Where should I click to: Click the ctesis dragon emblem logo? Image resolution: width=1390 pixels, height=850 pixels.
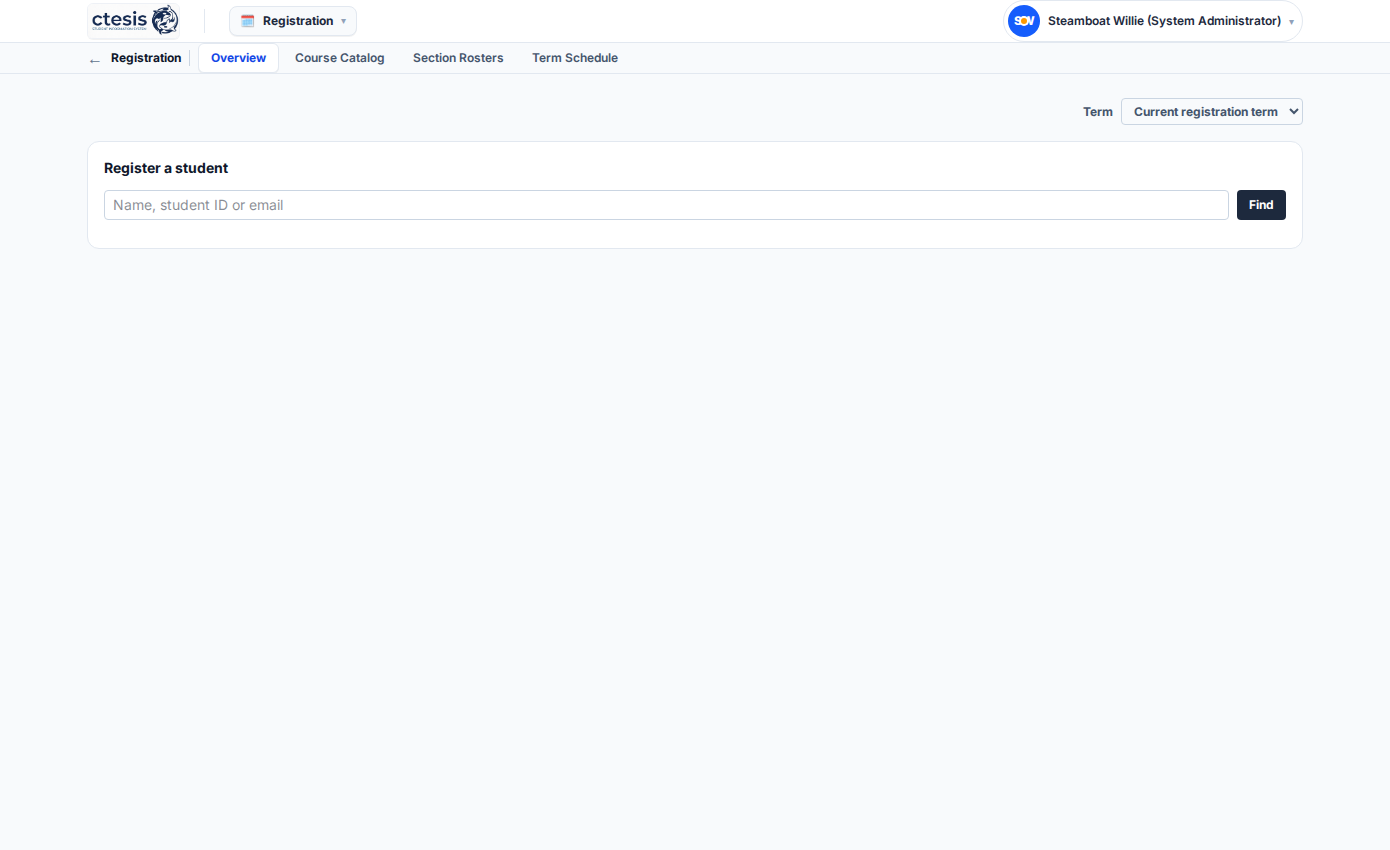tap(165, 20)
